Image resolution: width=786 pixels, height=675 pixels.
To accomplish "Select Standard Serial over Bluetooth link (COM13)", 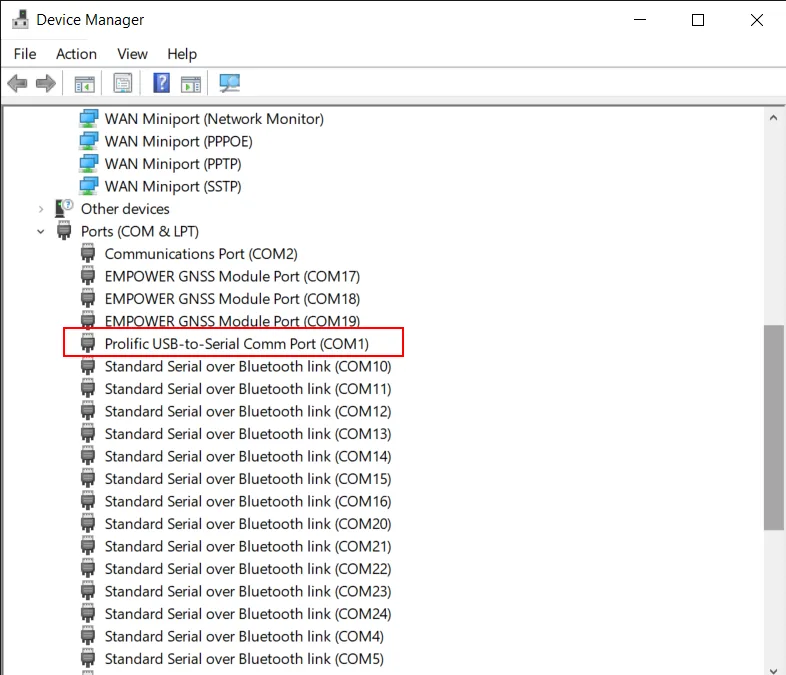I will tap(248, 434).
